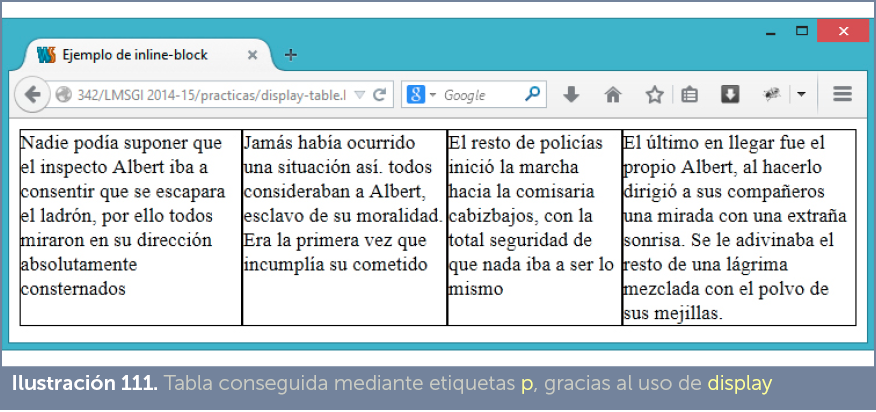Go to the Home page icon
Viewport: 876px width, 412px height.
pyautogui.click(x=613, y=95)
